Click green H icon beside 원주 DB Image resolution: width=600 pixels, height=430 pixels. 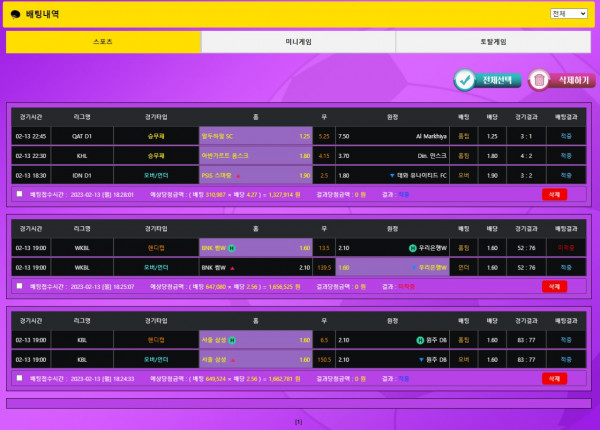point(420,340)
